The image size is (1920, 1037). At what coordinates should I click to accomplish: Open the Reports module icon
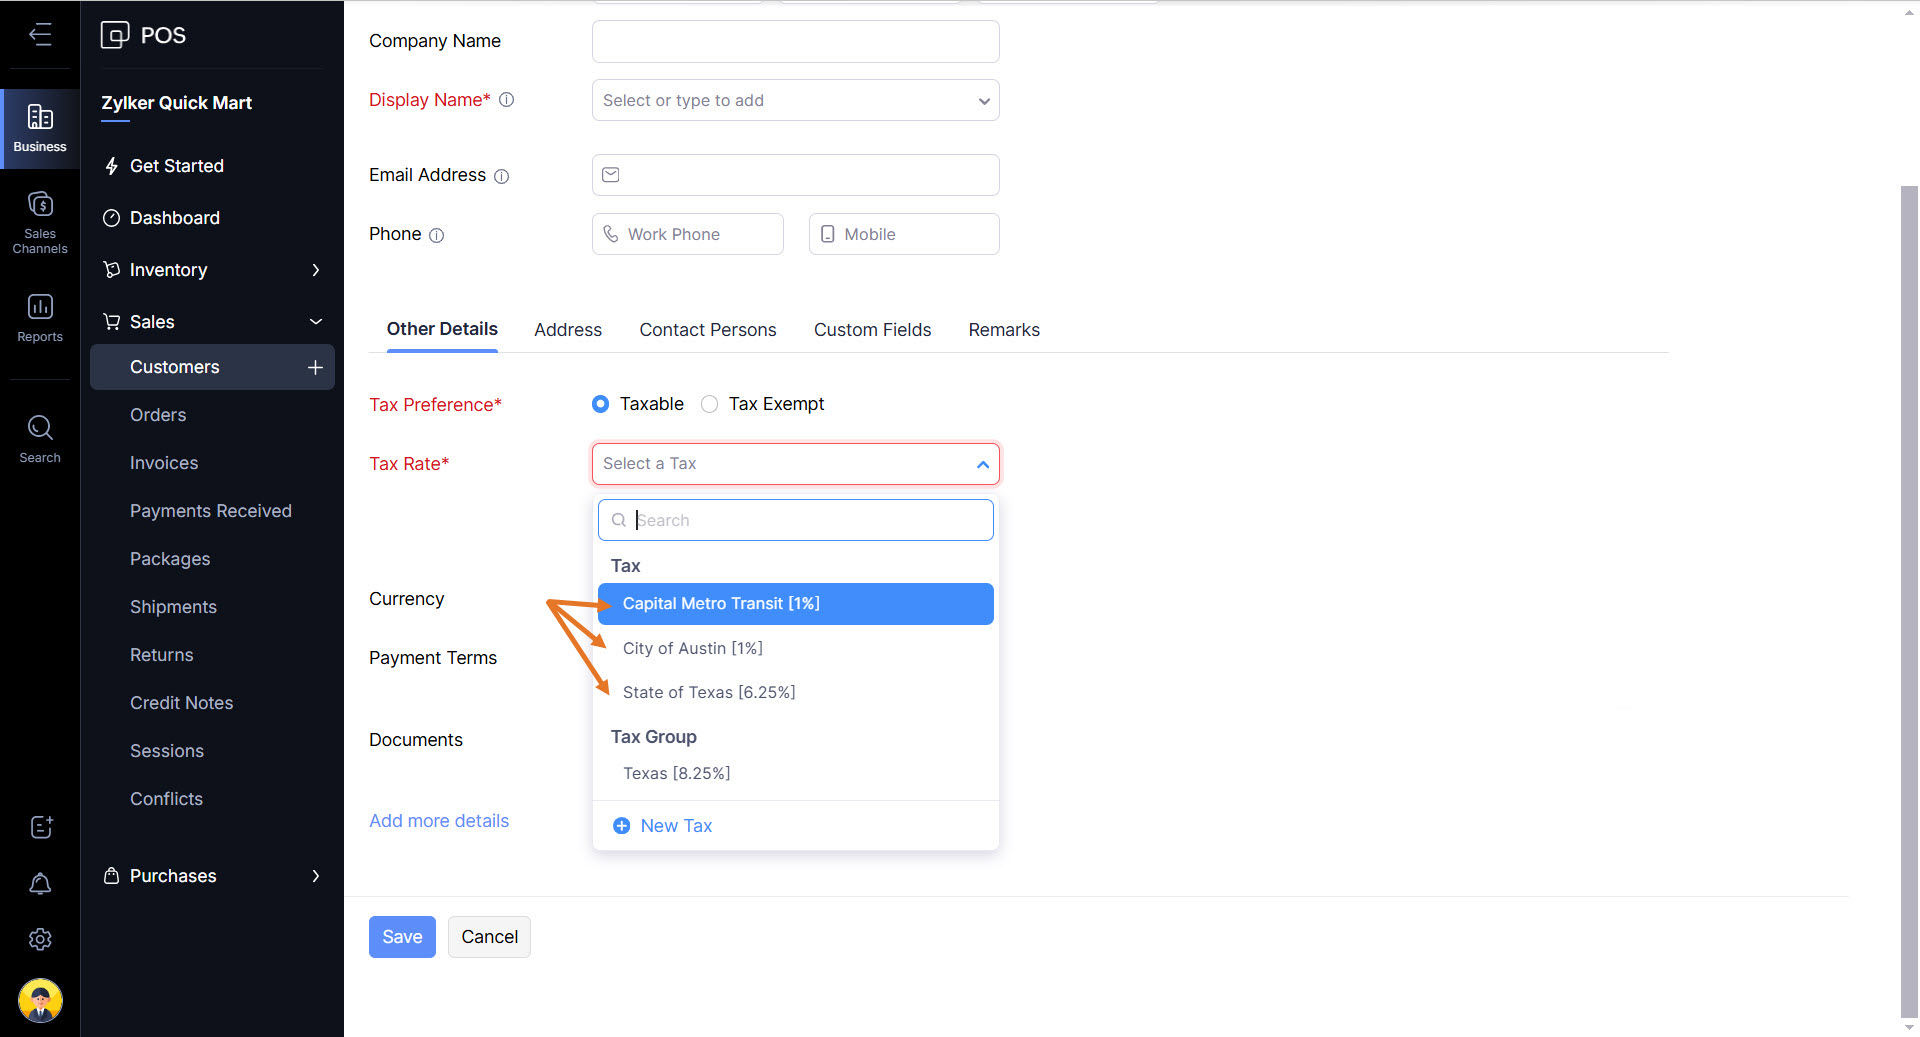pos(40,317)
